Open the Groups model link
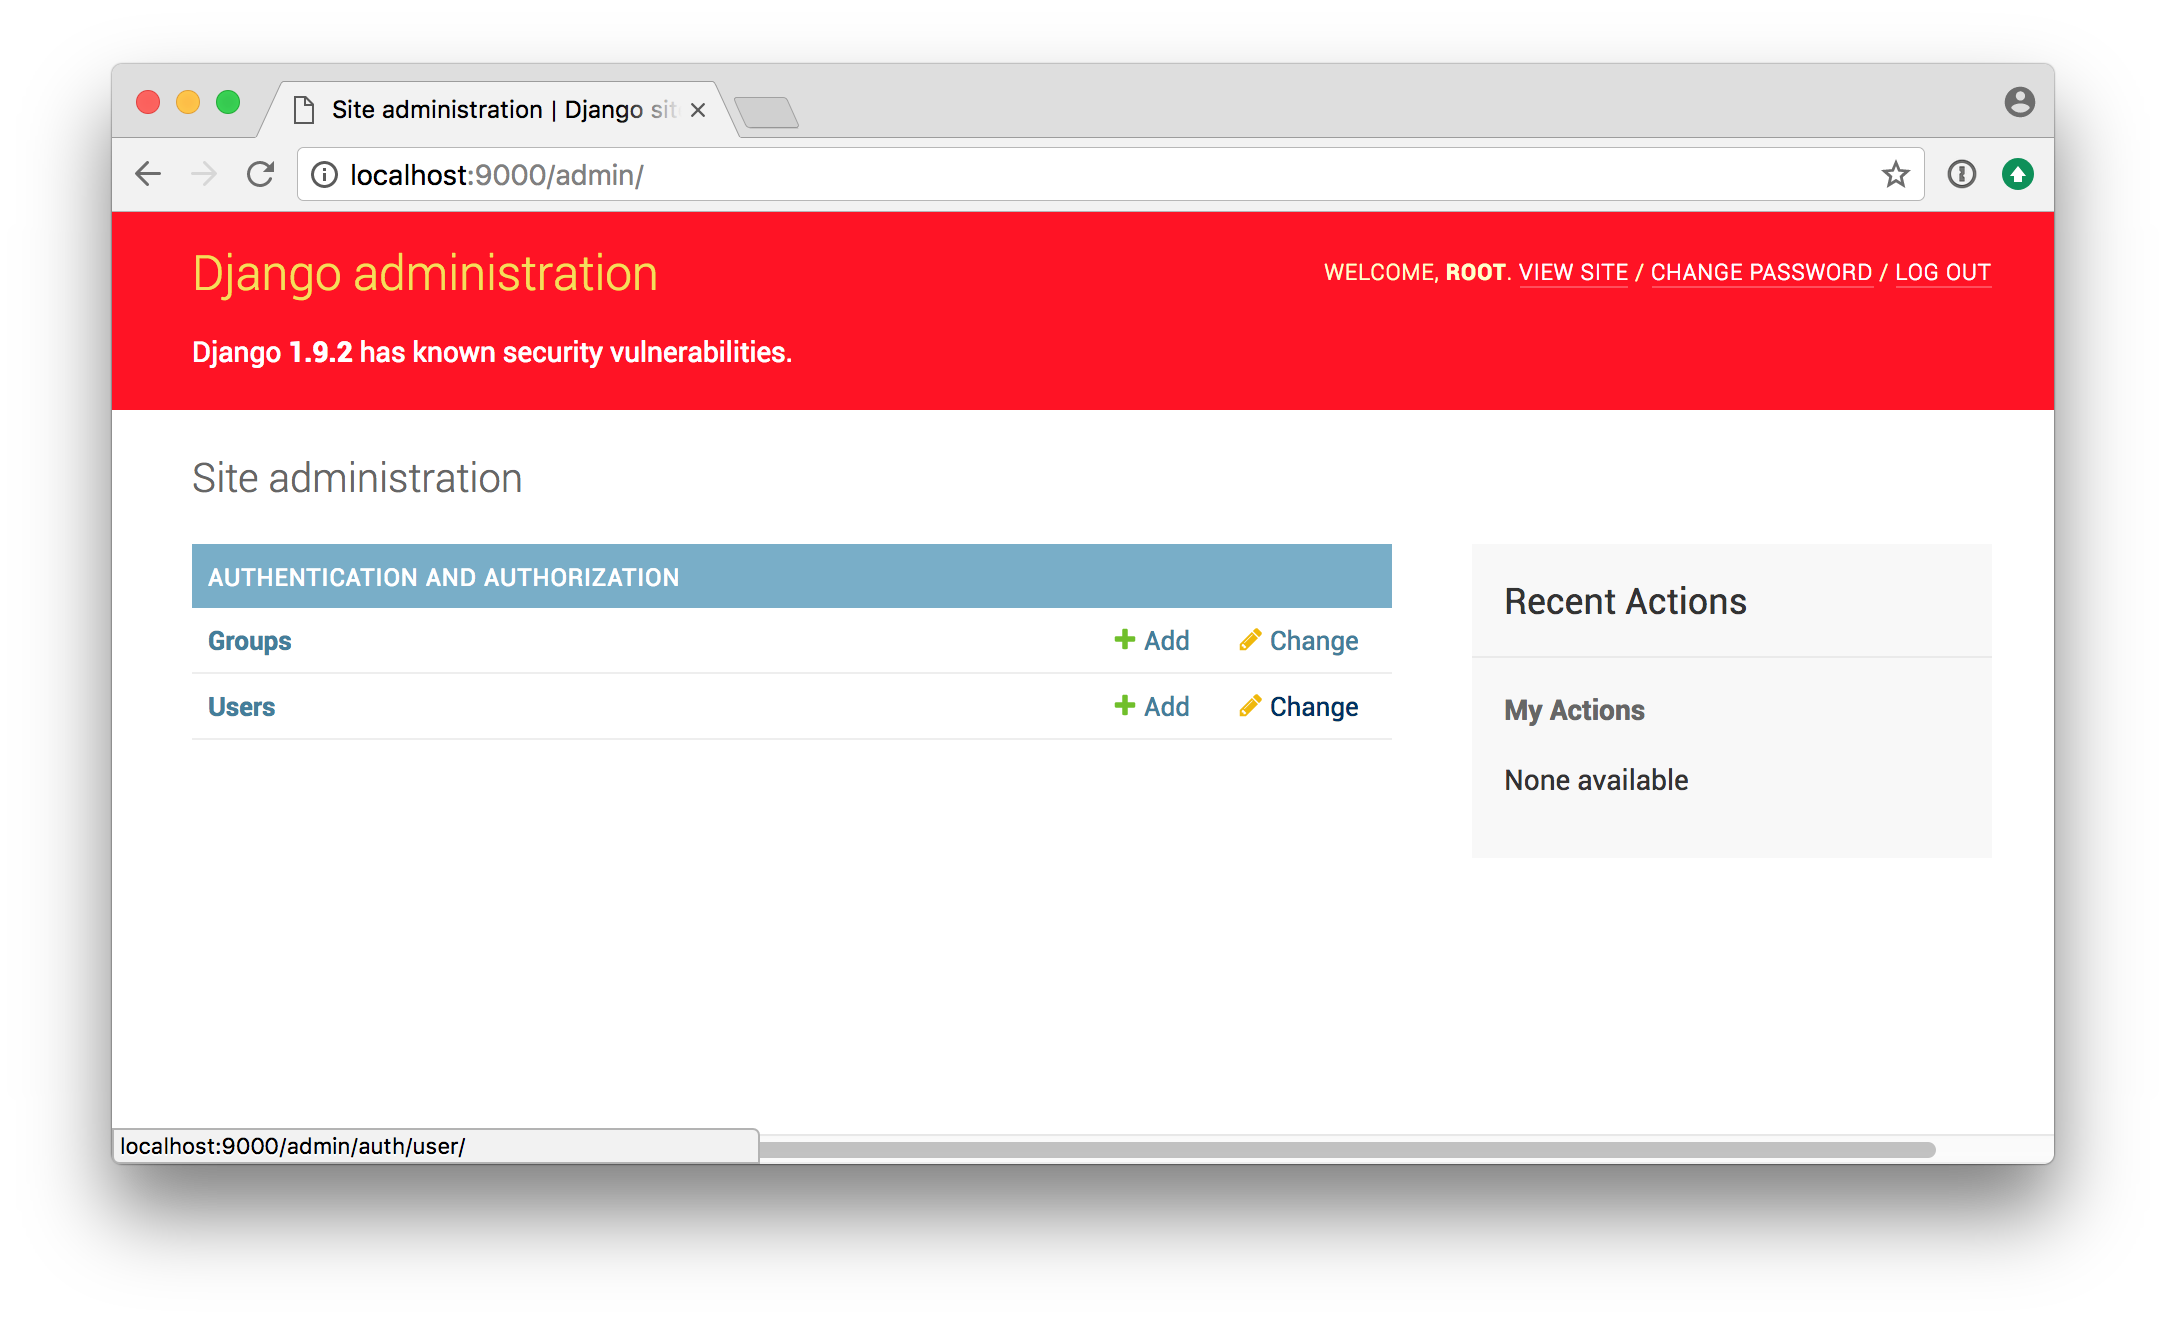 tap(249, 641)
